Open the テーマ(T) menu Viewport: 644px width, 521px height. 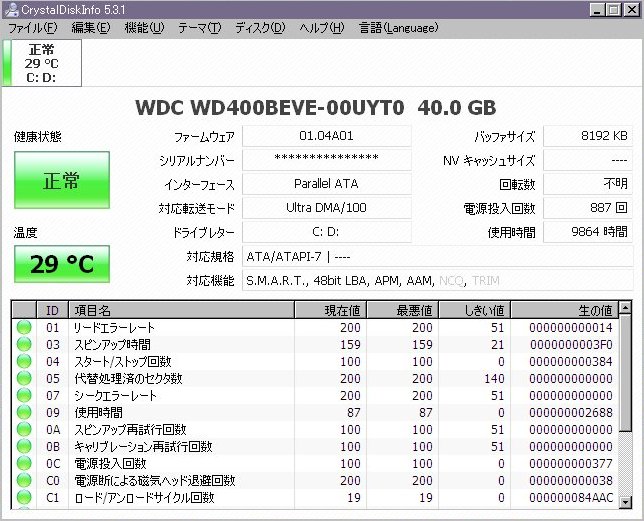pos(200,28)
